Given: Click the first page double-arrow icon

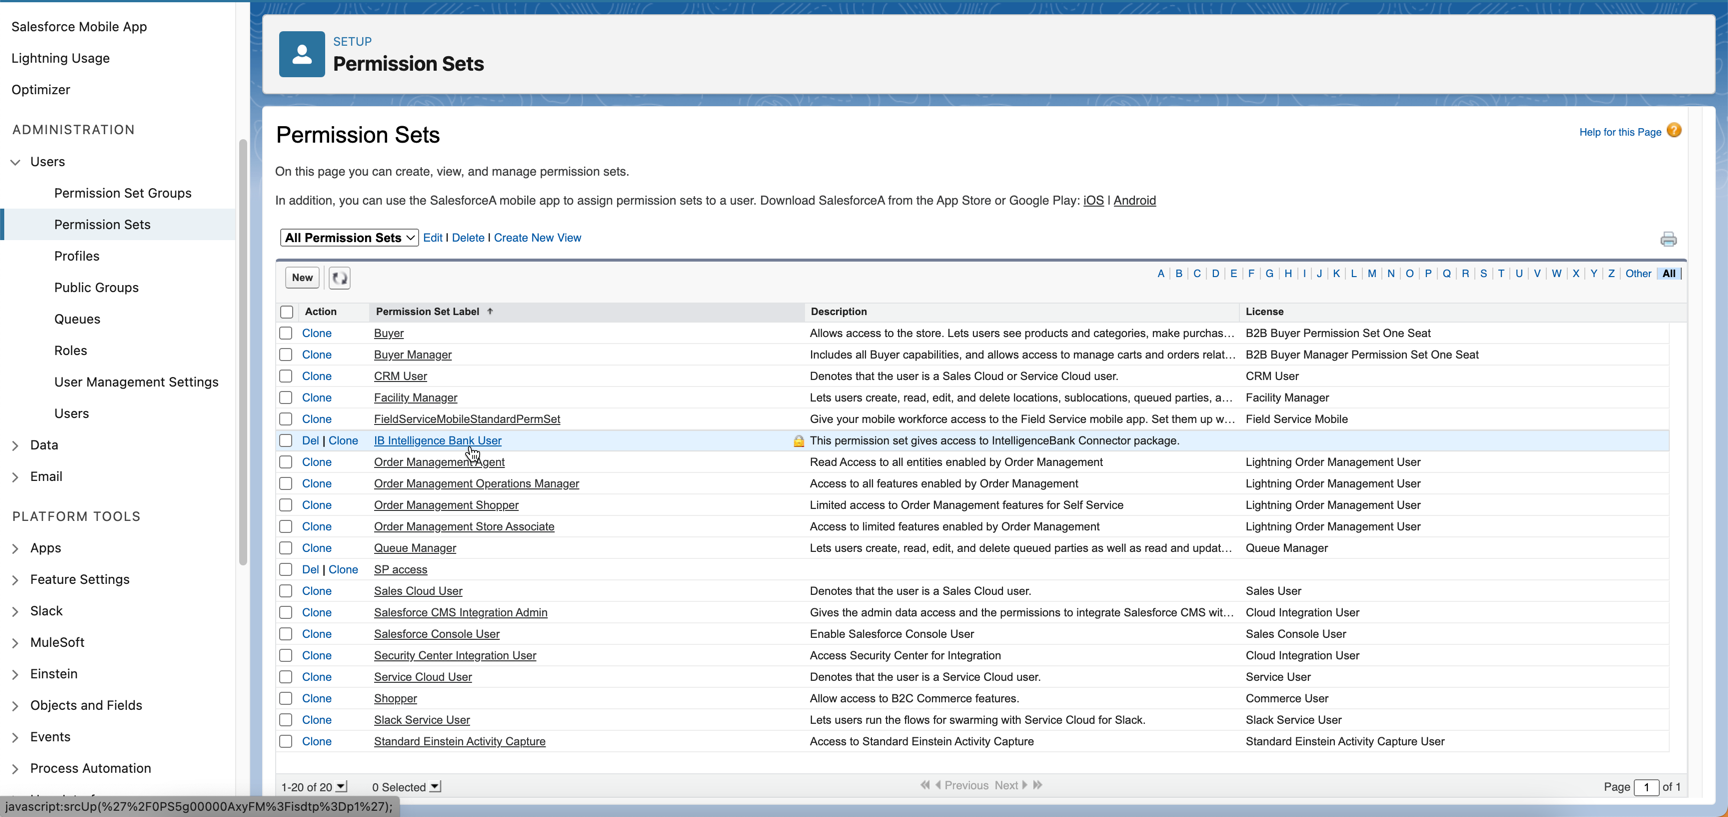Looking at the screenshot, I should pyautogui.click(x=925, y=786).
